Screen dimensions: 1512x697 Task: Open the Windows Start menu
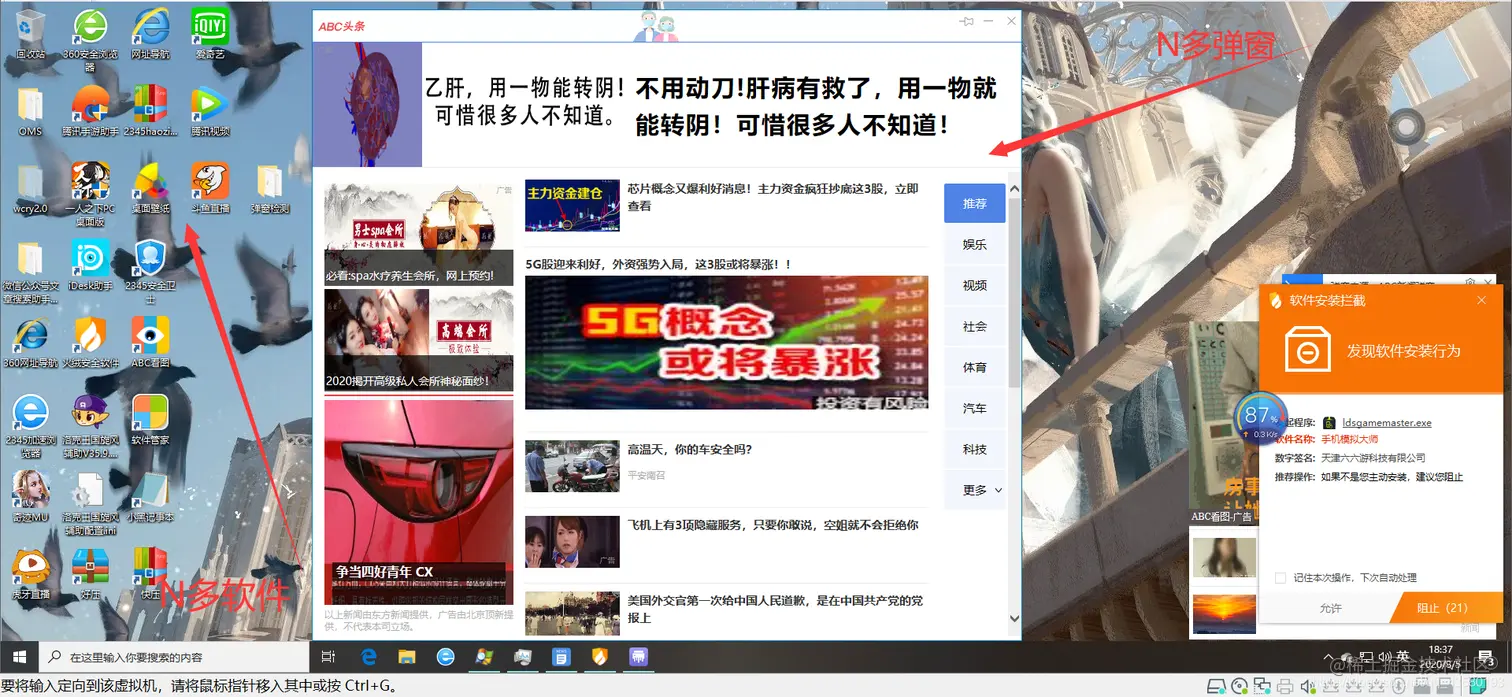pyautogui.click(x=19, y=657)
